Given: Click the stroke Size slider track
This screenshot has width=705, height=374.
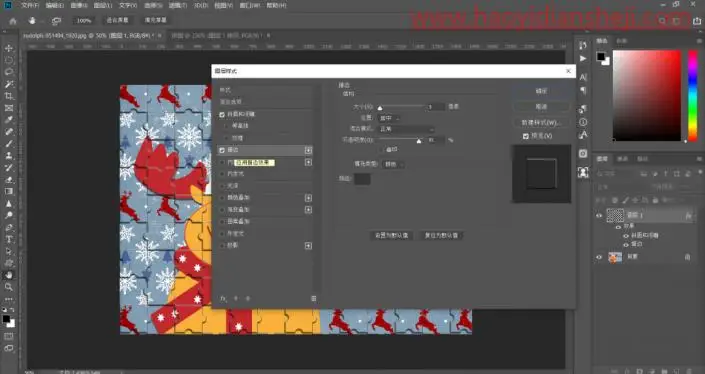Looking at the screenshot, I should click(x=402, y=107).
